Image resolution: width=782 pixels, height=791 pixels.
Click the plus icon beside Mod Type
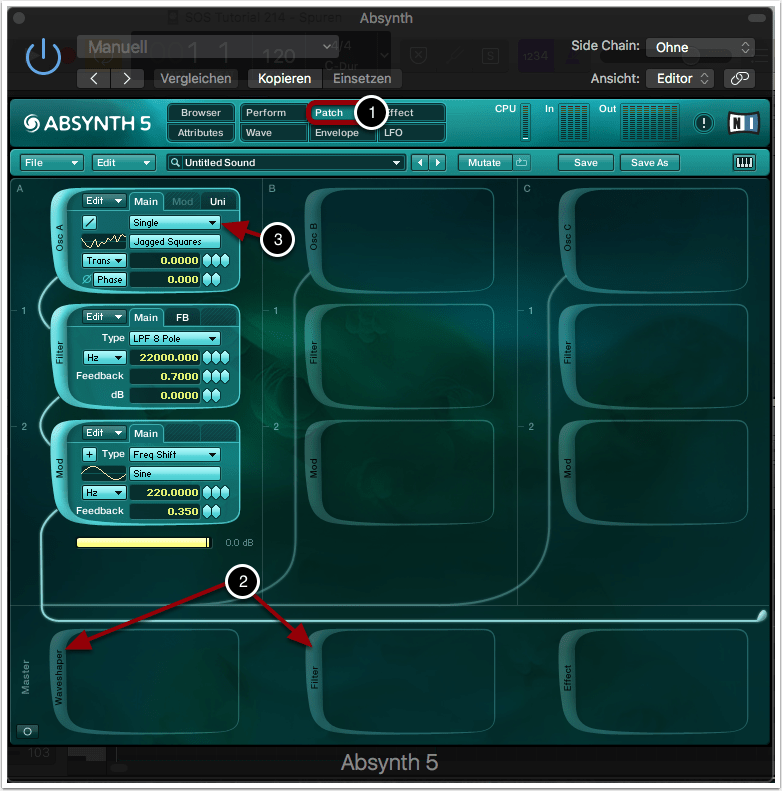(x=89, y=454)
